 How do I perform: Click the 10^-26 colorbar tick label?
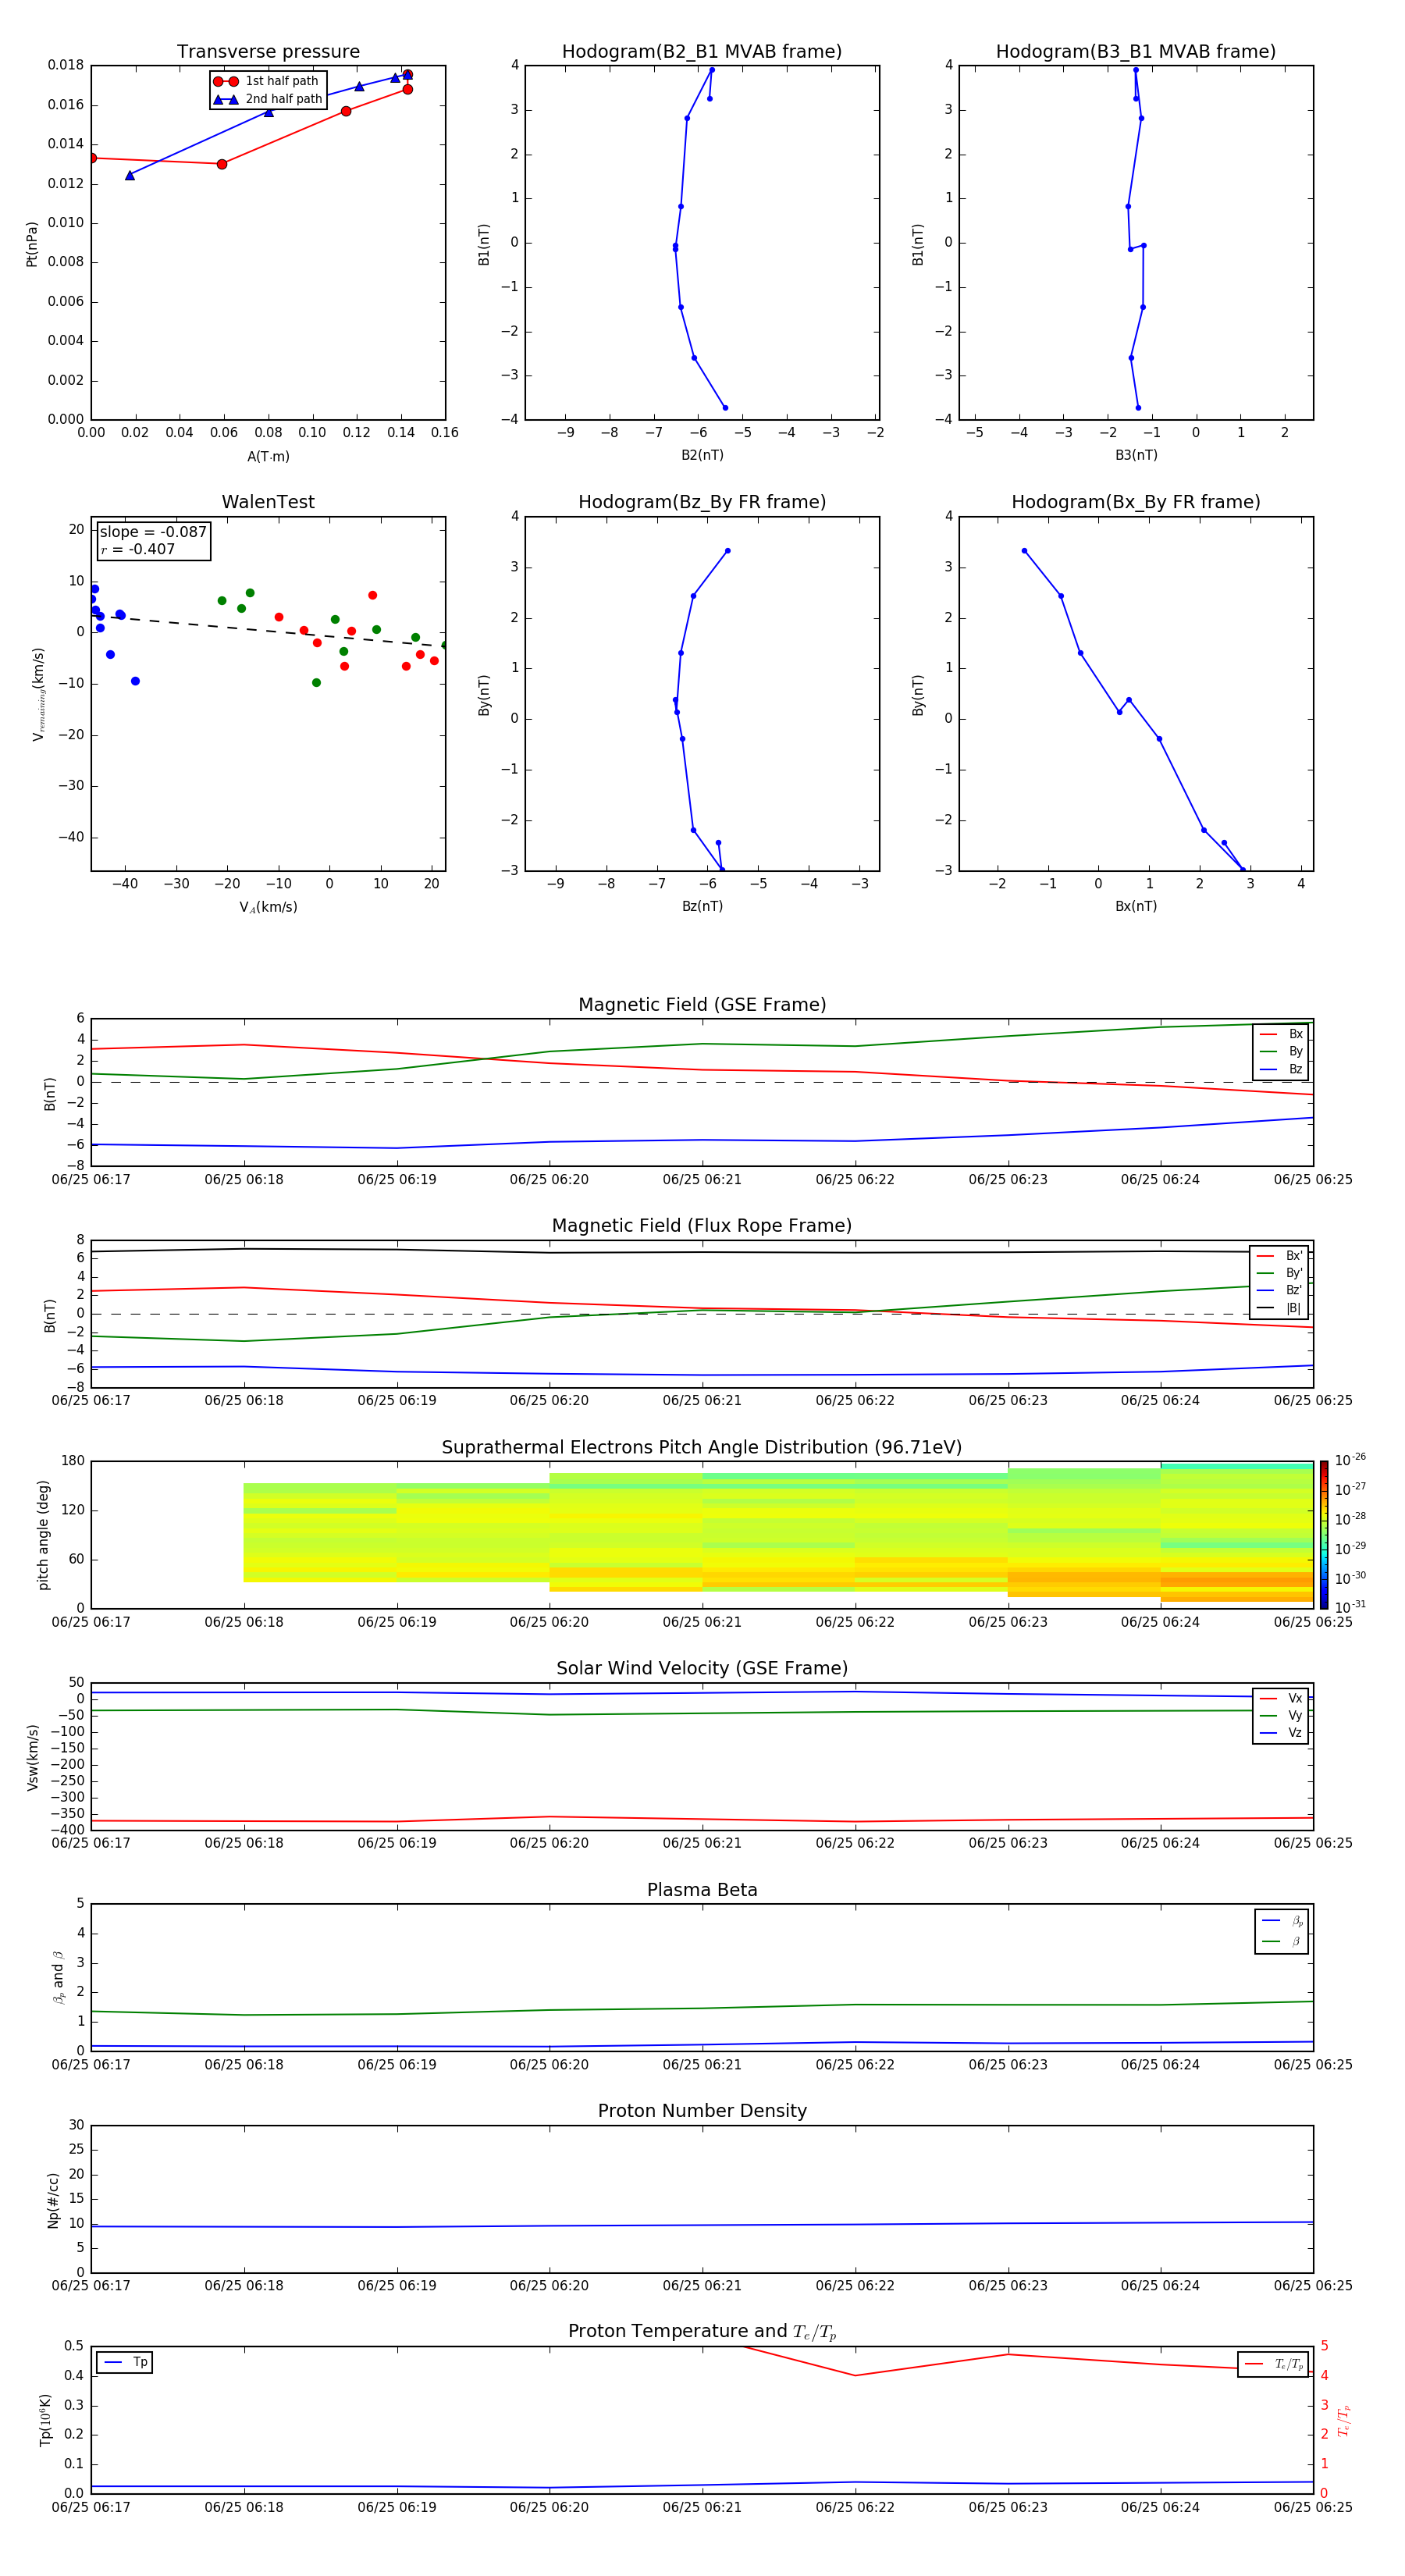pos(1350,1460)
